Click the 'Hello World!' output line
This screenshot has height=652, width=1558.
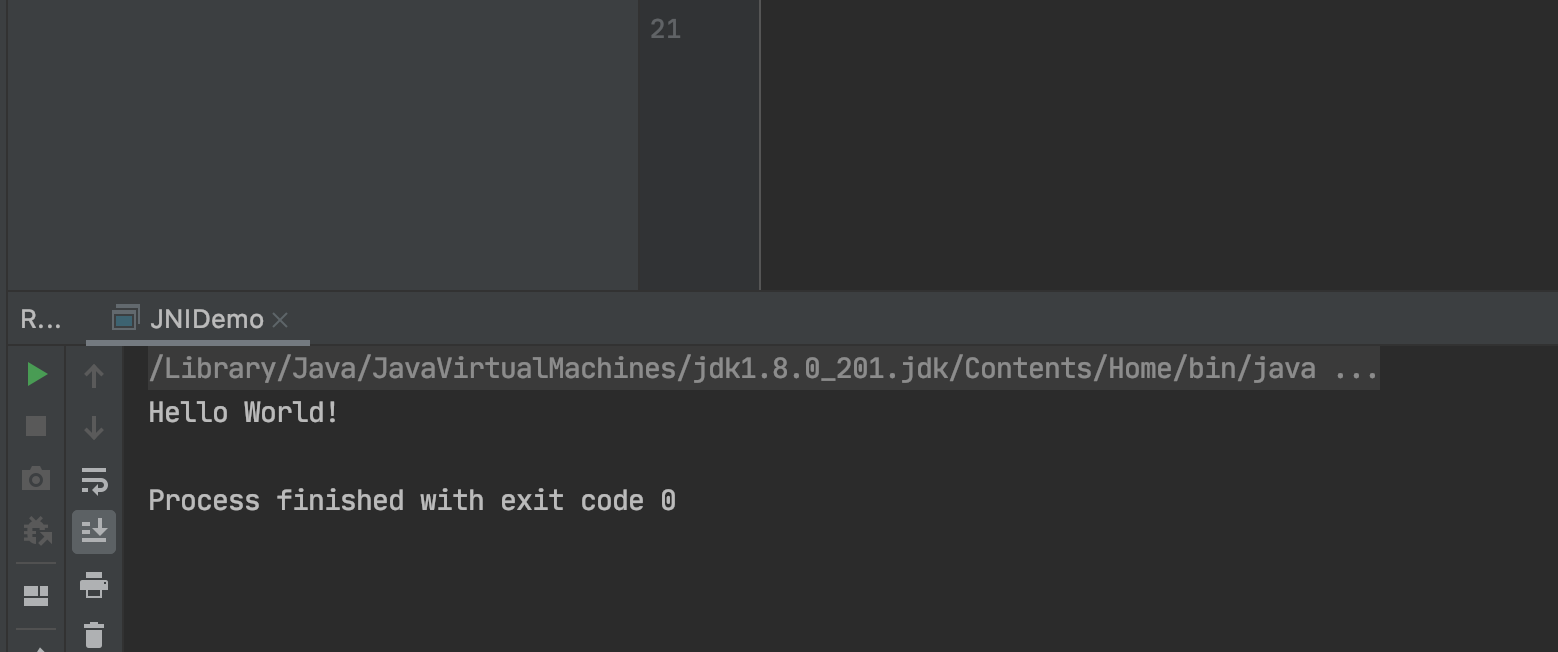[243, 411]
